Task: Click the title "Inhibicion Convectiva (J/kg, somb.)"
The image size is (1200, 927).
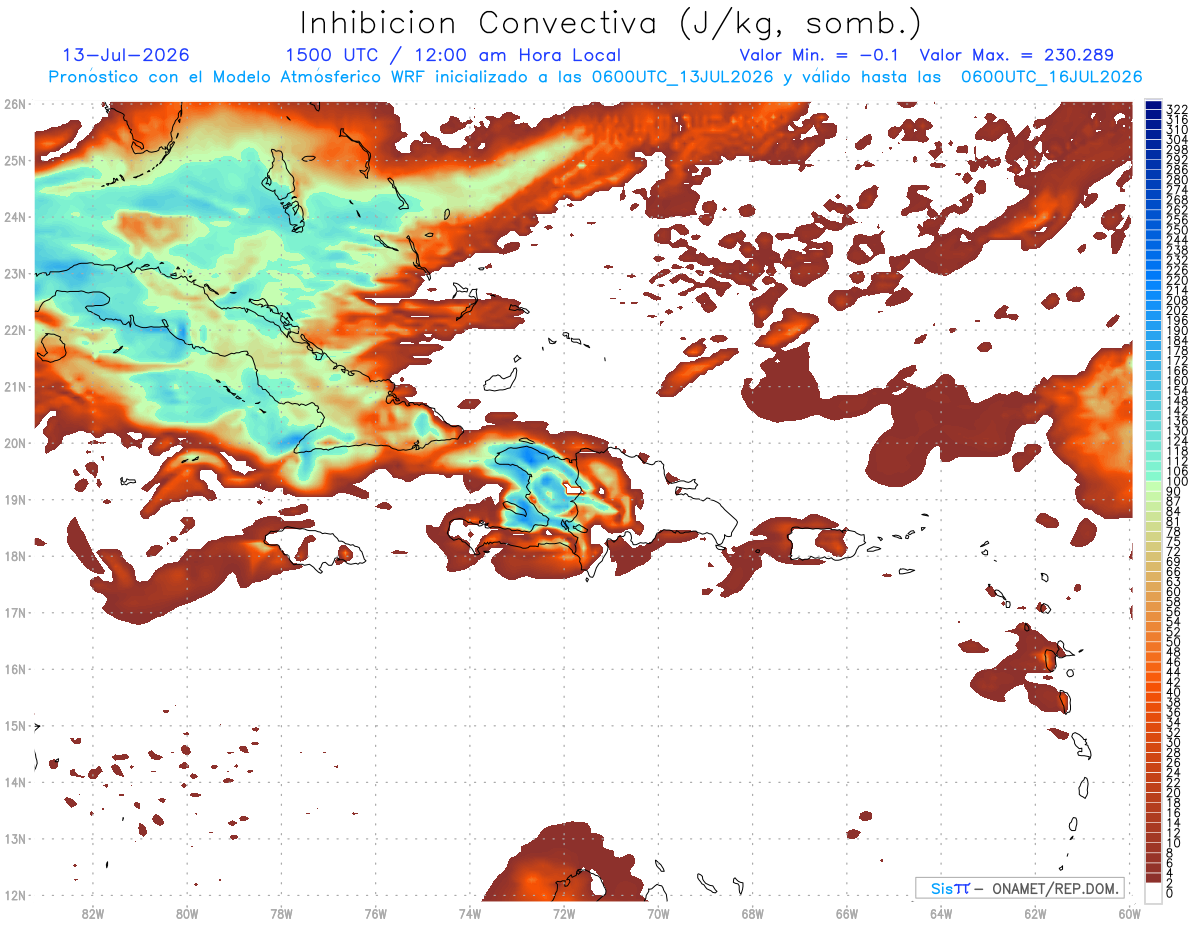Action: pos(610,24)
